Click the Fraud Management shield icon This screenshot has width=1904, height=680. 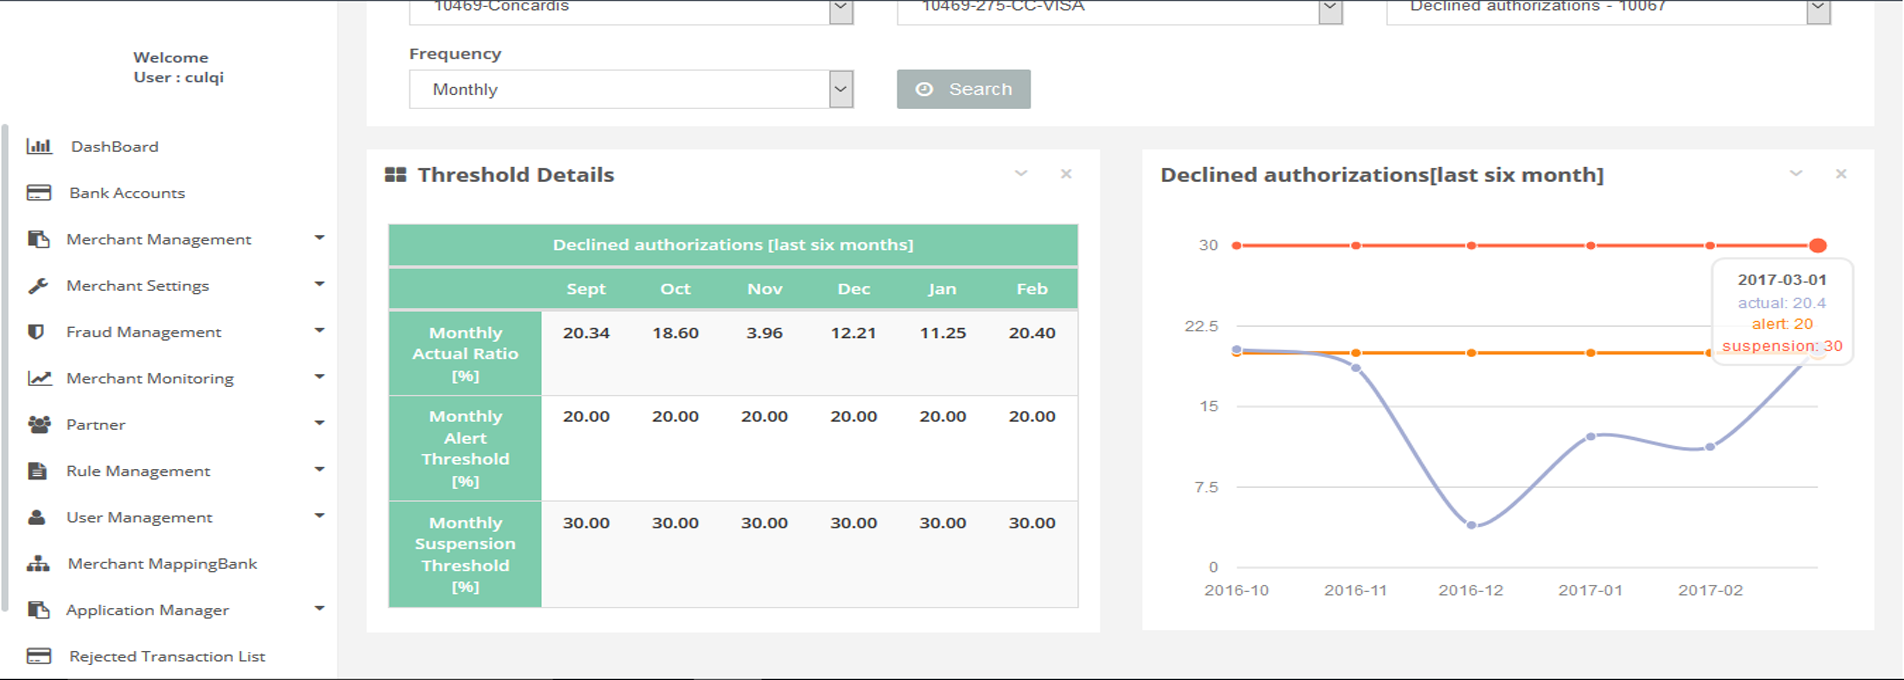click(37, 332)
